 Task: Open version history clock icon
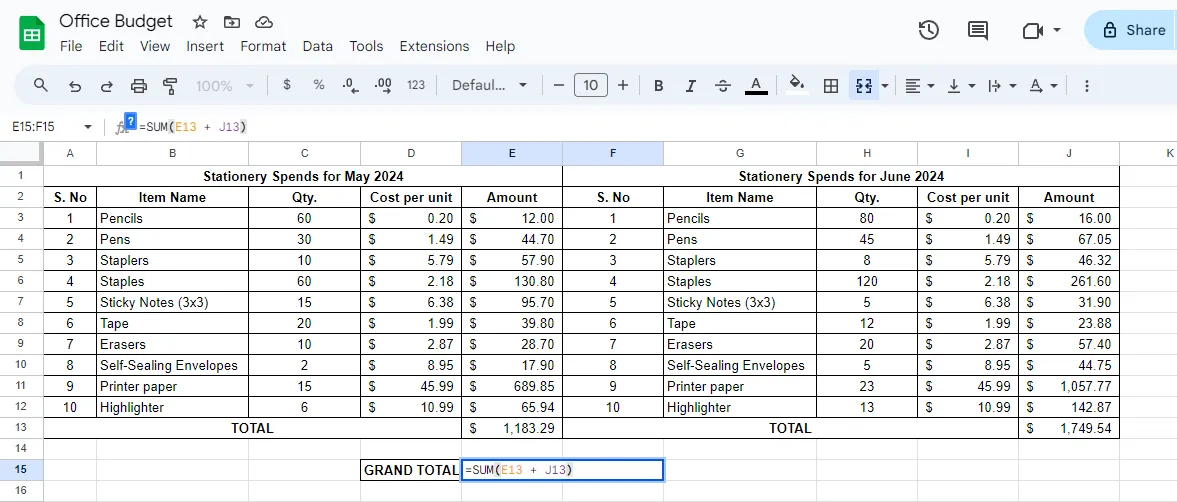click(x=929, y=31)
